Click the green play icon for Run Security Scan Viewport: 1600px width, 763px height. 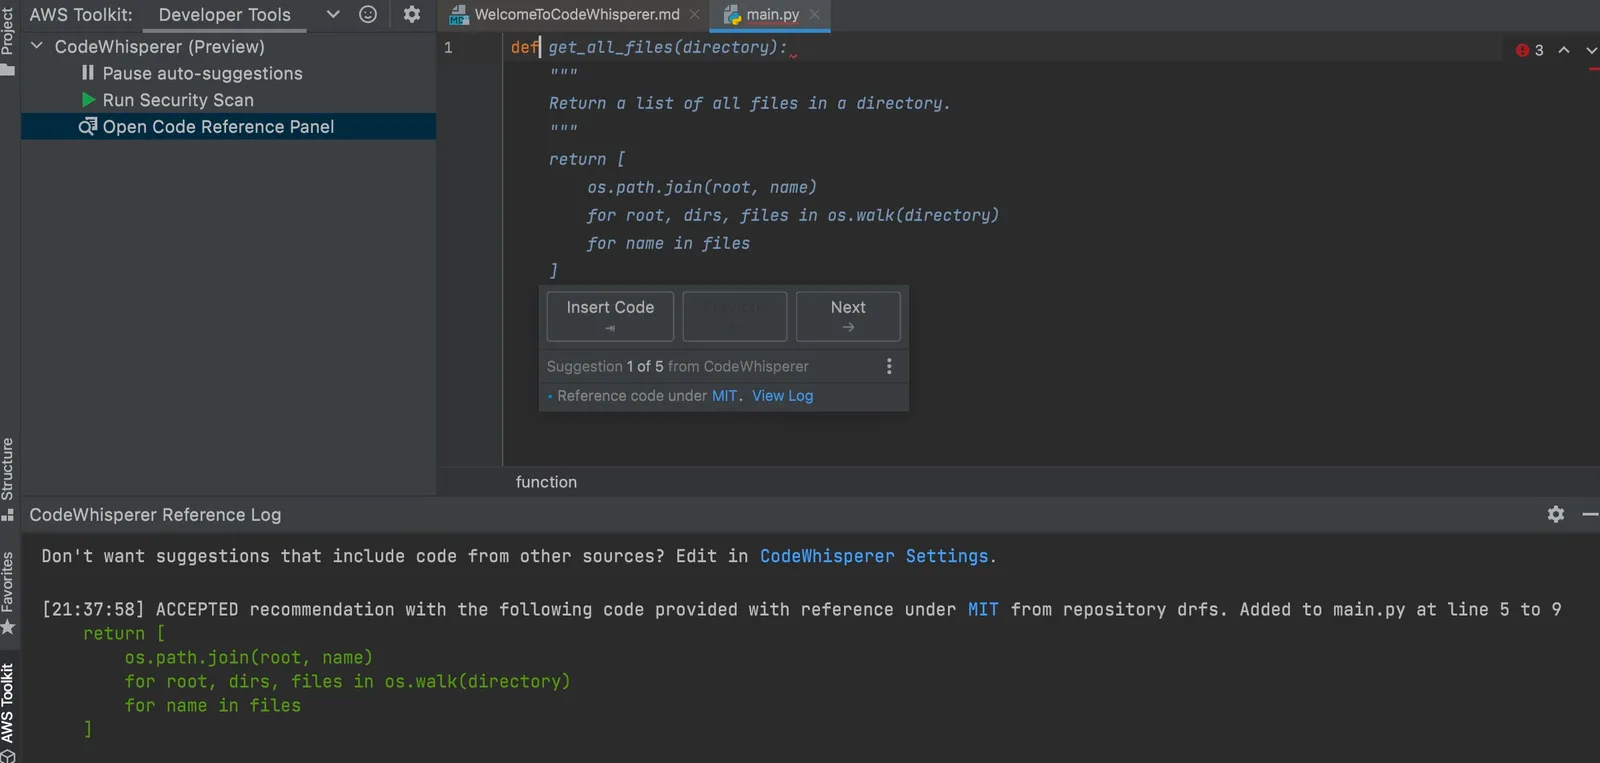click(x=88, y=100)
